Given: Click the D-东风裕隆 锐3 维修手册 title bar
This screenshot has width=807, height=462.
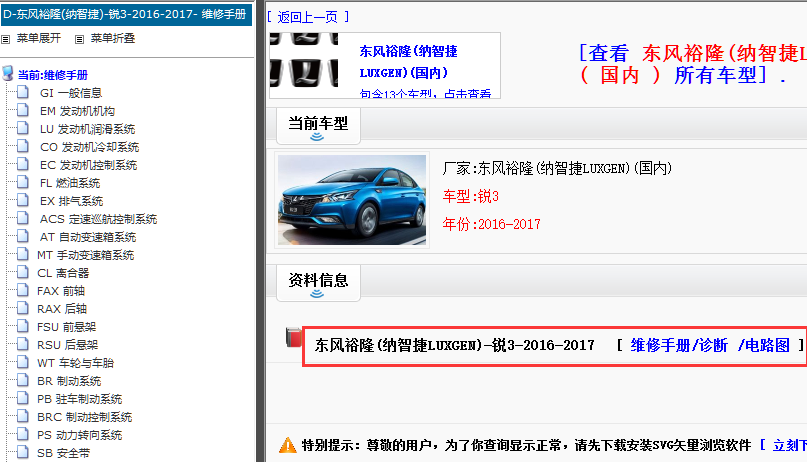Looking at the screenshot, I should pos(126,14).
